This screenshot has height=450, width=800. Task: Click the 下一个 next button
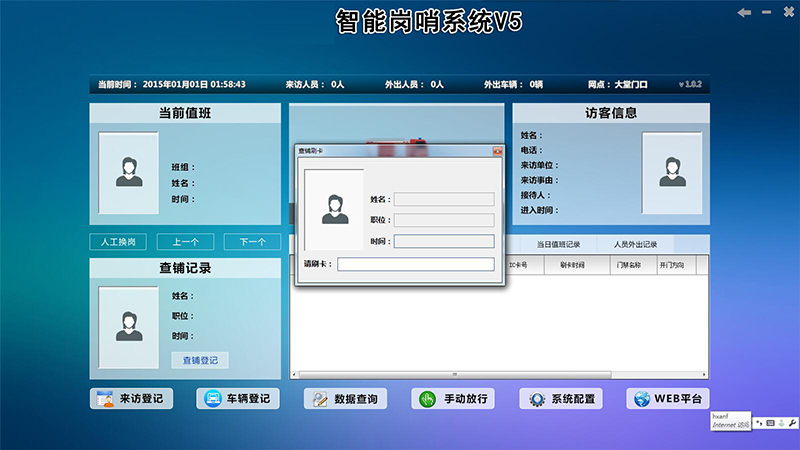point(252,242)
